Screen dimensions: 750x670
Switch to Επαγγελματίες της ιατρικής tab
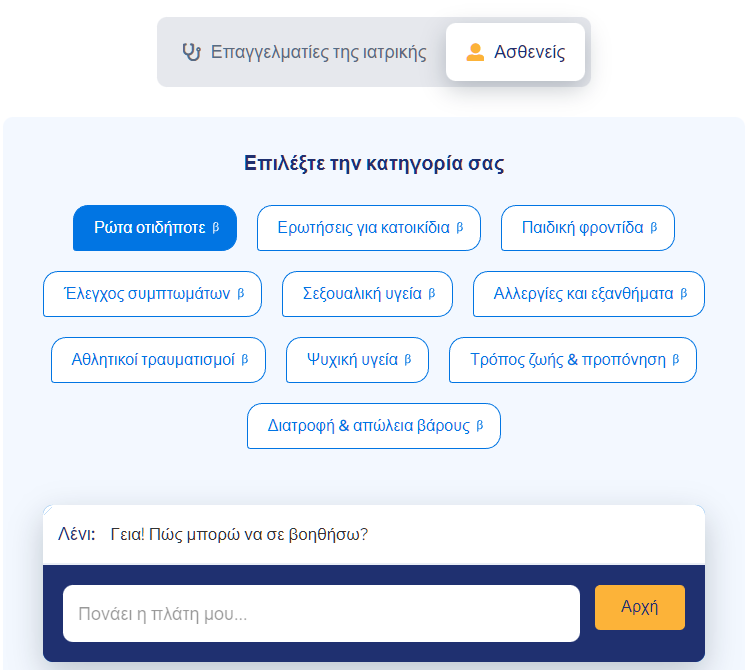[304, 52]
